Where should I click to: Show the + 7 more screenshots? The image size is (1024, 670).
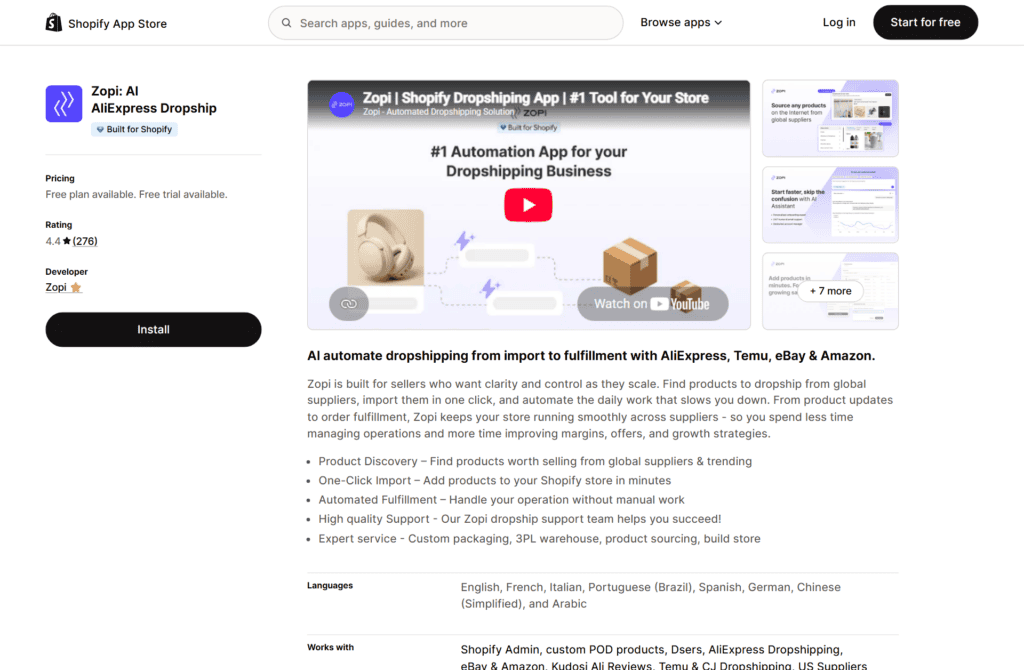(830, 291)
